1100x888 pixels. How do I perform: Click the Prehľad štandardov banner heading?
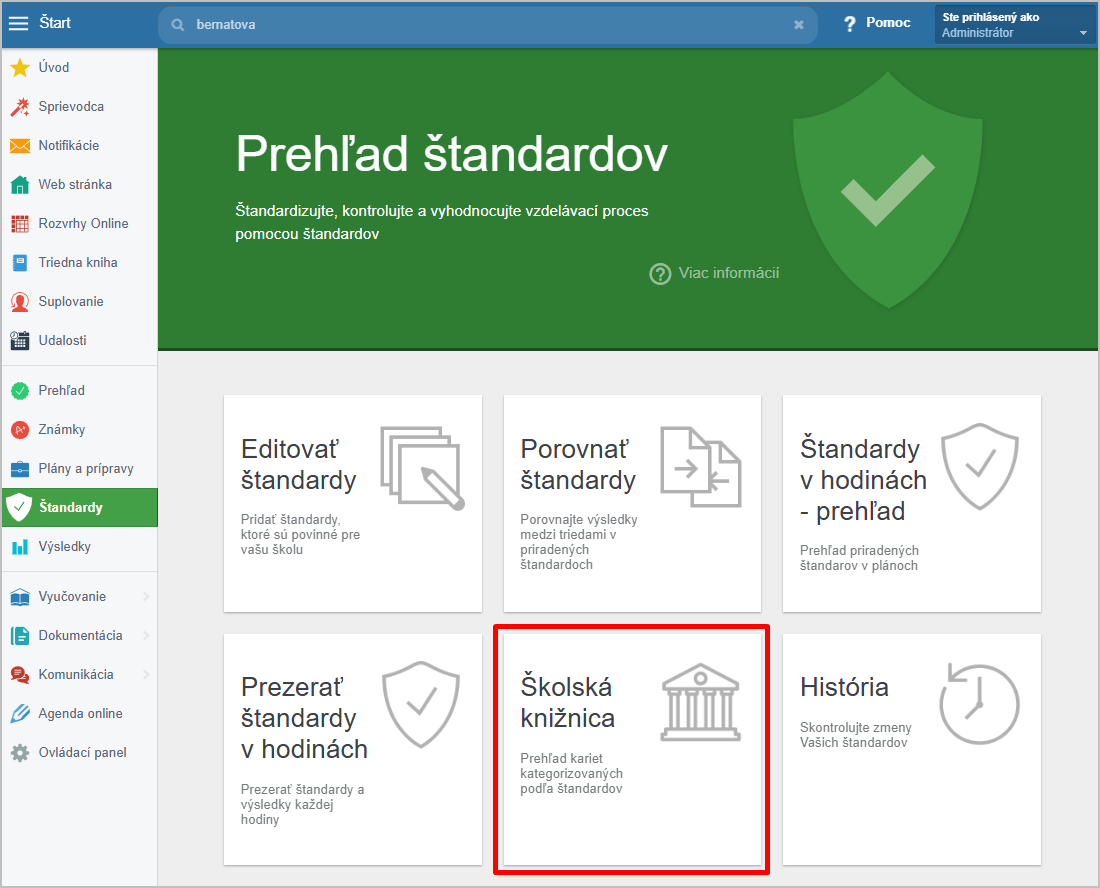pyautogui.click(x=451, y=154)
